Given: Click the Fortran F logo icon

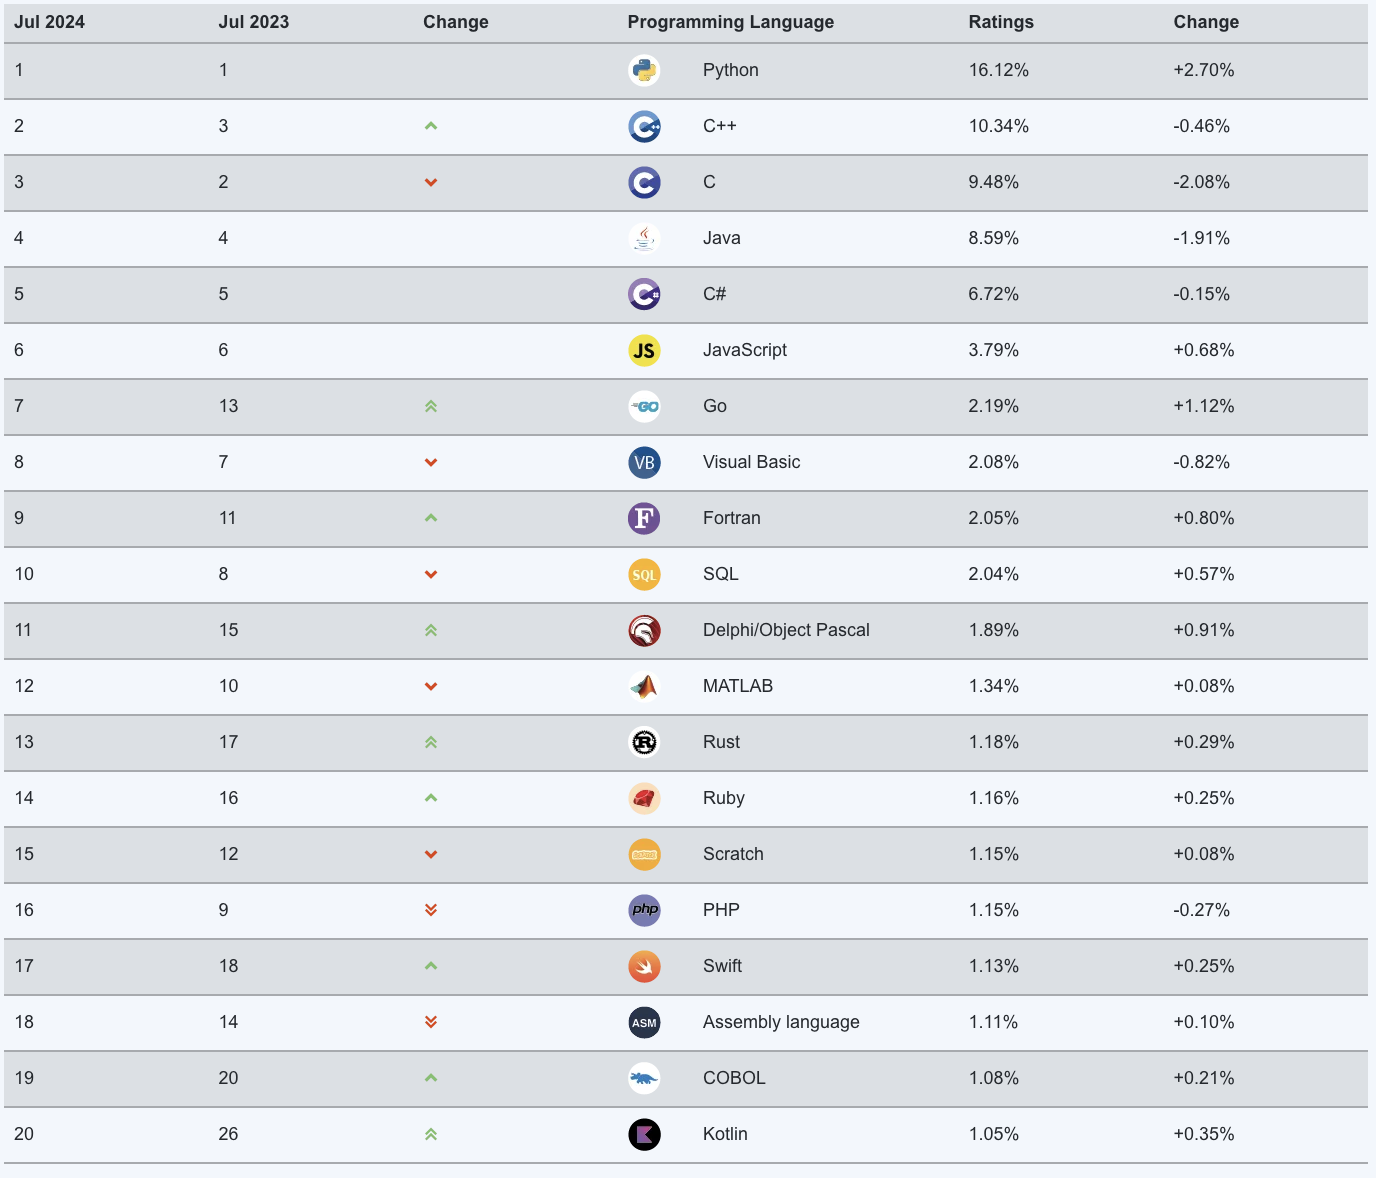Looking at the screenshot, I should click(644, 518).
